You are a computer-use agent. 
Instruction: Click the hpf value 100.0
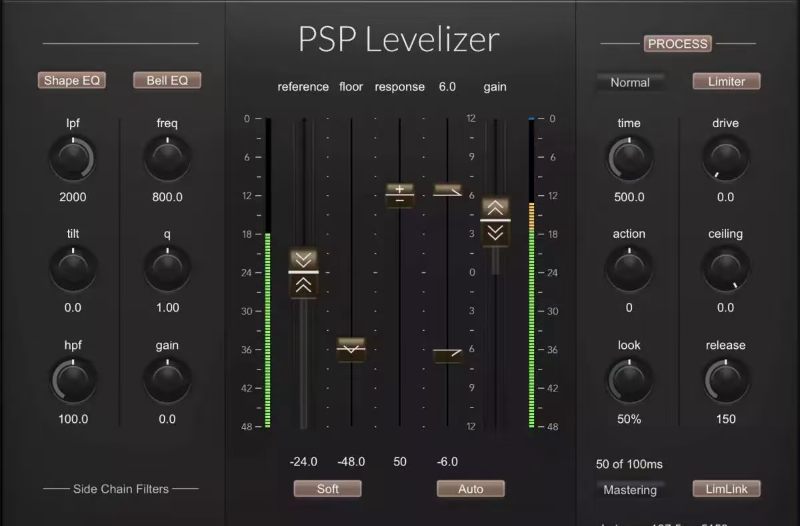73,419
